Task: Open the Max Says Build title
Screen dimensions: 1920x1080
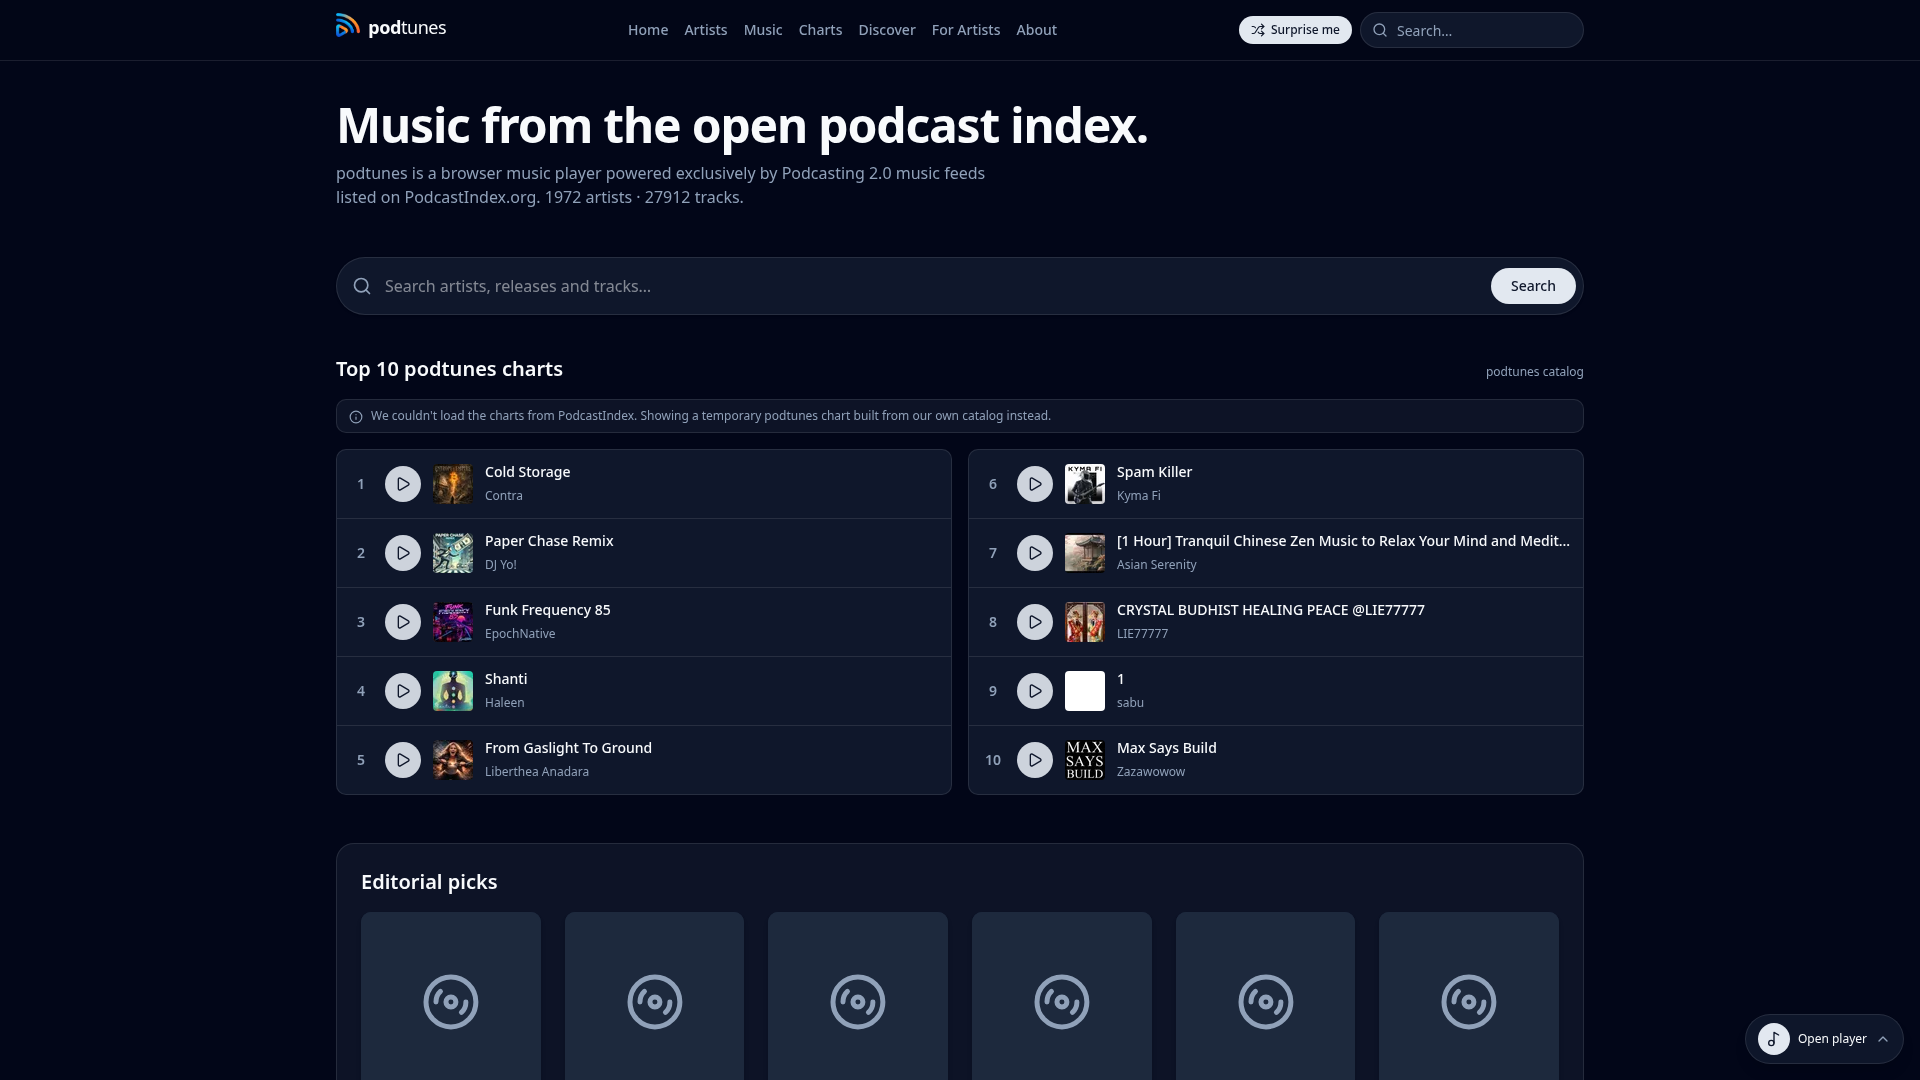Action: (x=1166, y=748)
